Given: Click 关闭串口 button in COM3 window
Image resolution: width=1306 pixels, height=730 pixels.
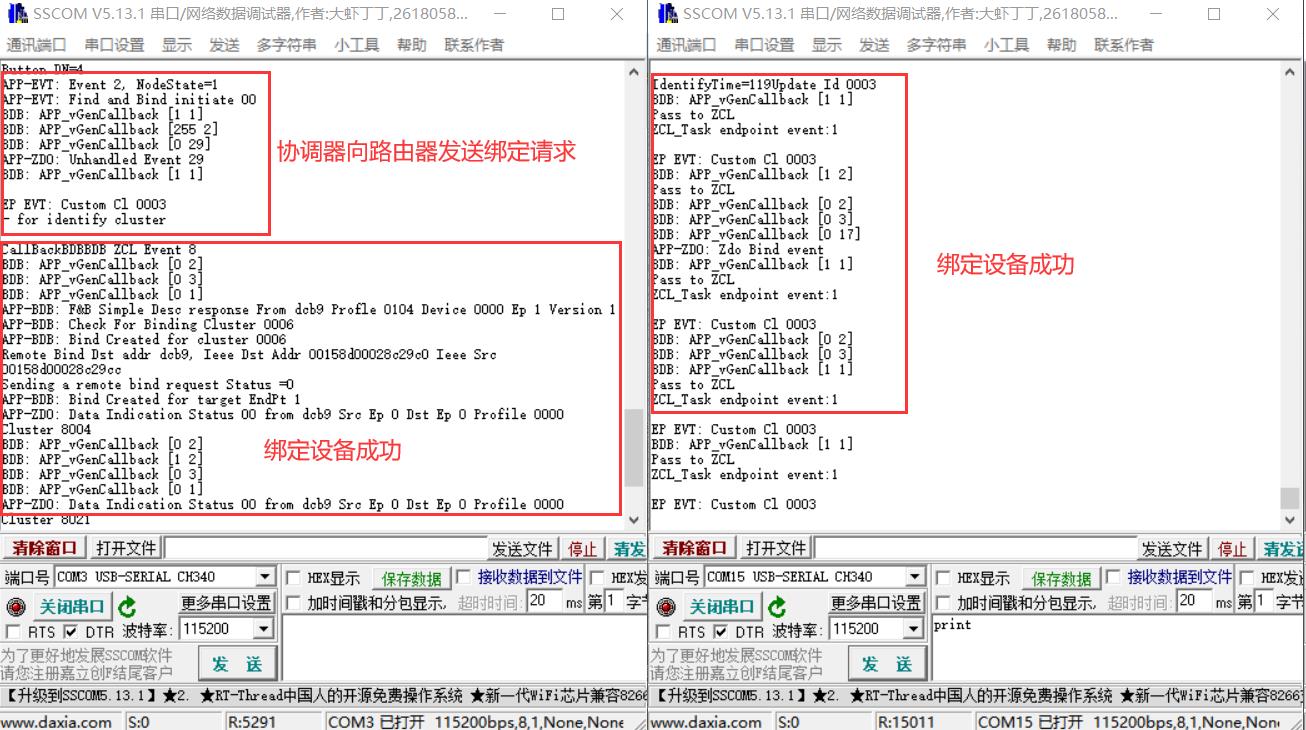Looking at the screenshot, I should tap(72, 607).
